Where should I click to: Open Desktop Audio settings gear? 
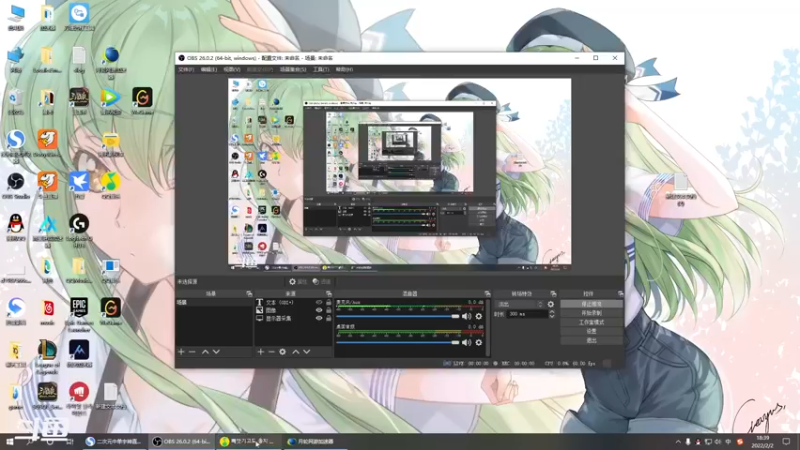[x=479, y=342]
